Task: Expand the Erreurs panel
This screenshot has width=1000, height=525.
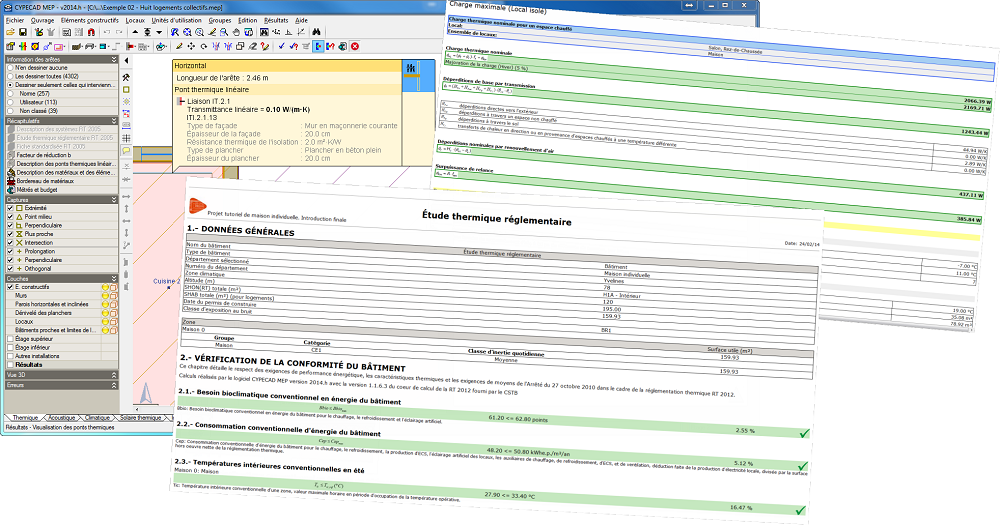Action: click(60, 384)
